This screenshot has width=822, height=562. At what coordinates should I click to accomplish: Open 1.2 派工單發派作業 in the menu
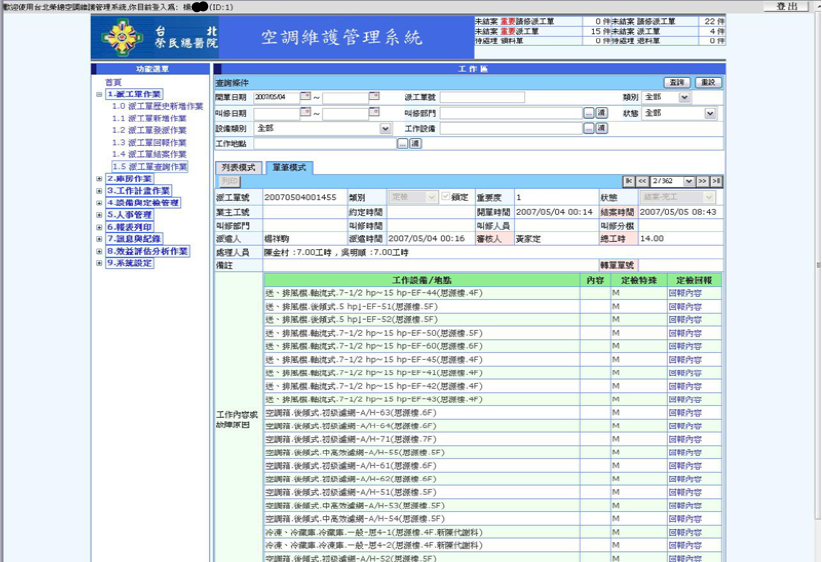coord(149,130)
